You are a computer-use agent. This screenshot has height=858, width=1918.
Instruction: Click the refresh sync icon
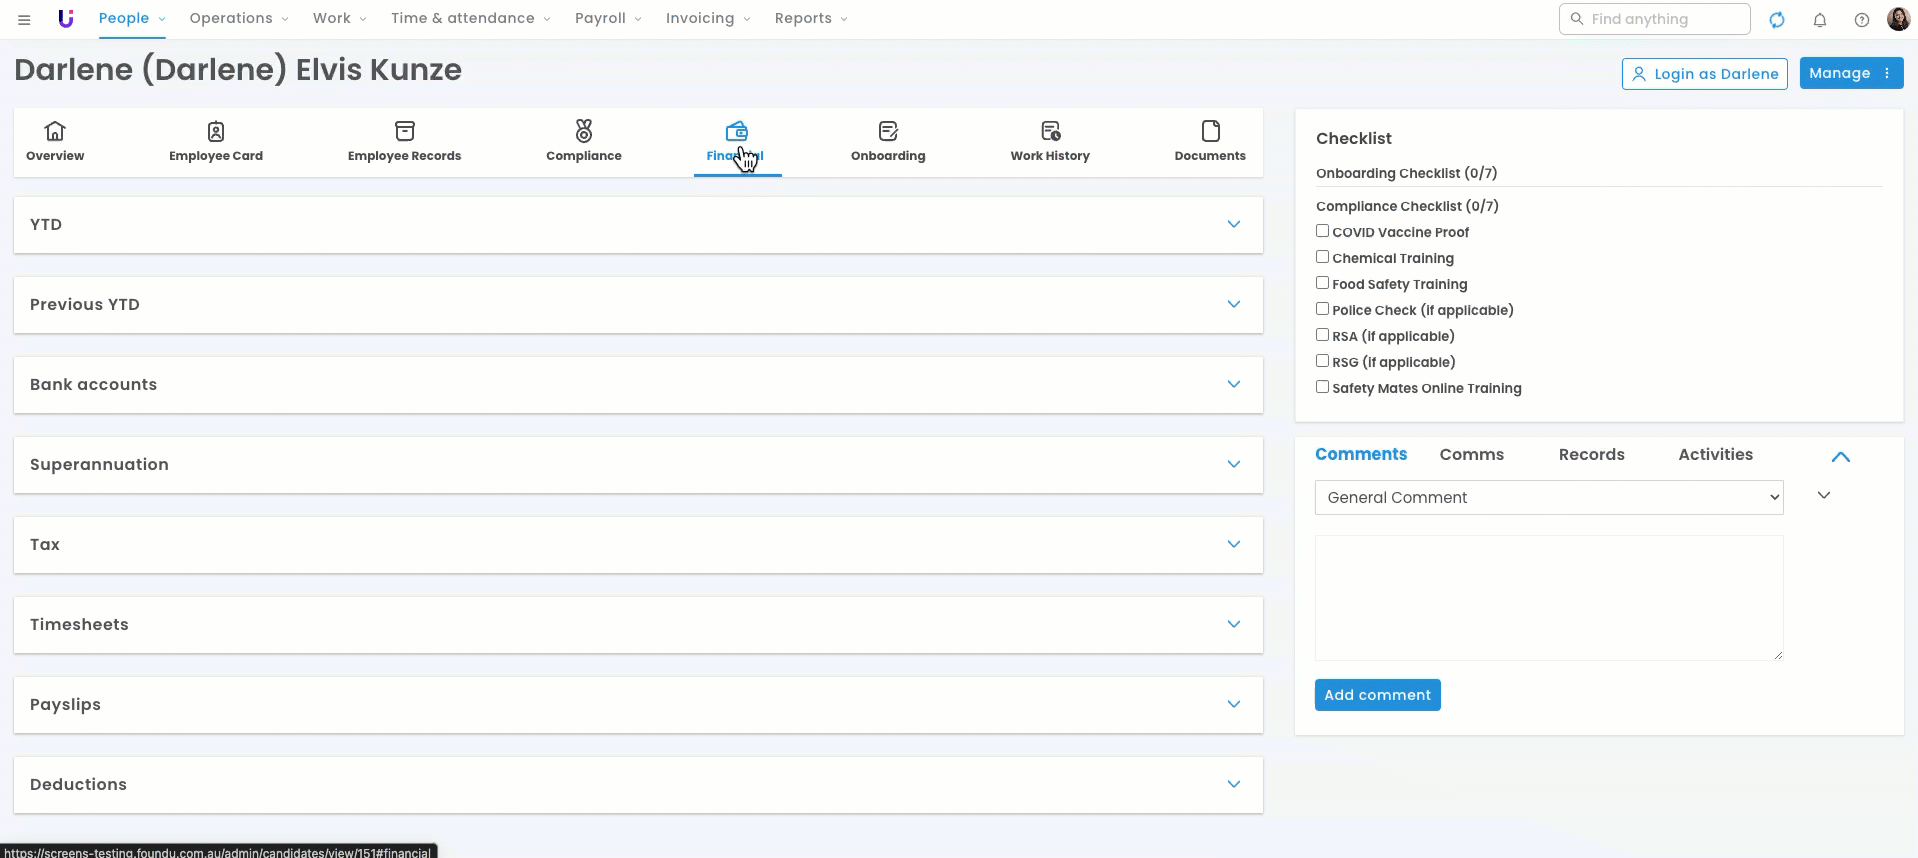click(1777, 19)
